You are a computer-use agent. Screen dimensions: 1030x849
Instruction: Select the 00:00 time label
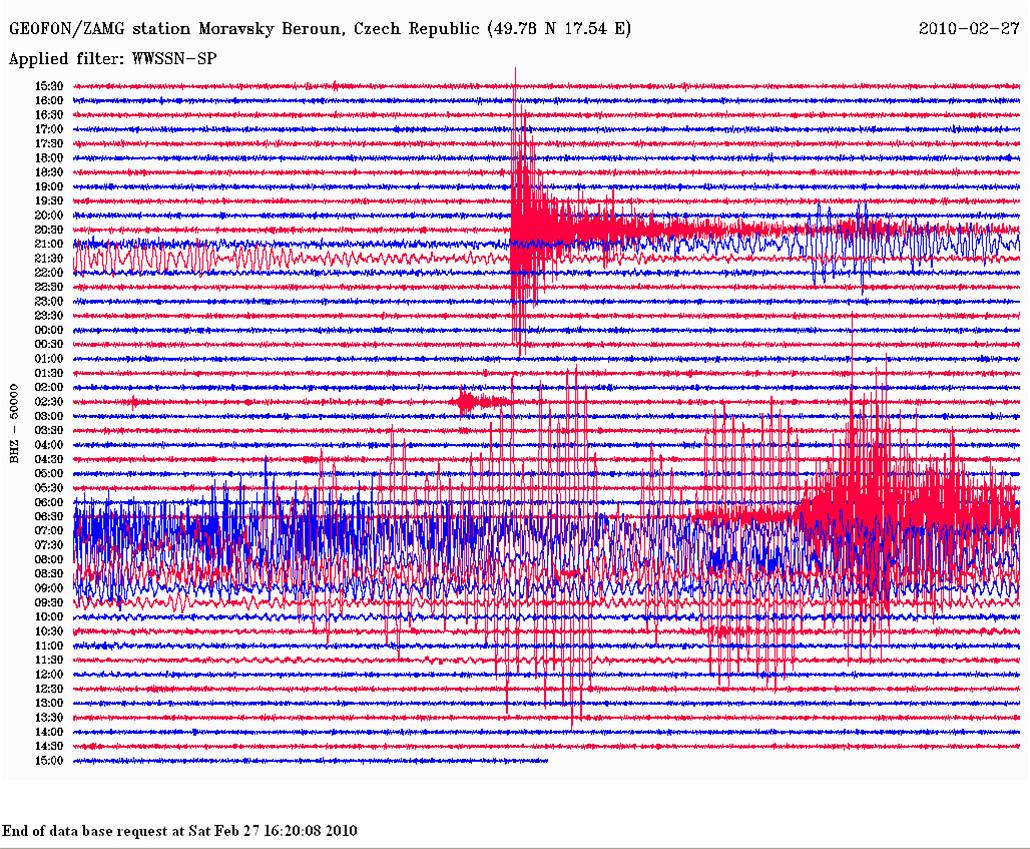point(50,330)
